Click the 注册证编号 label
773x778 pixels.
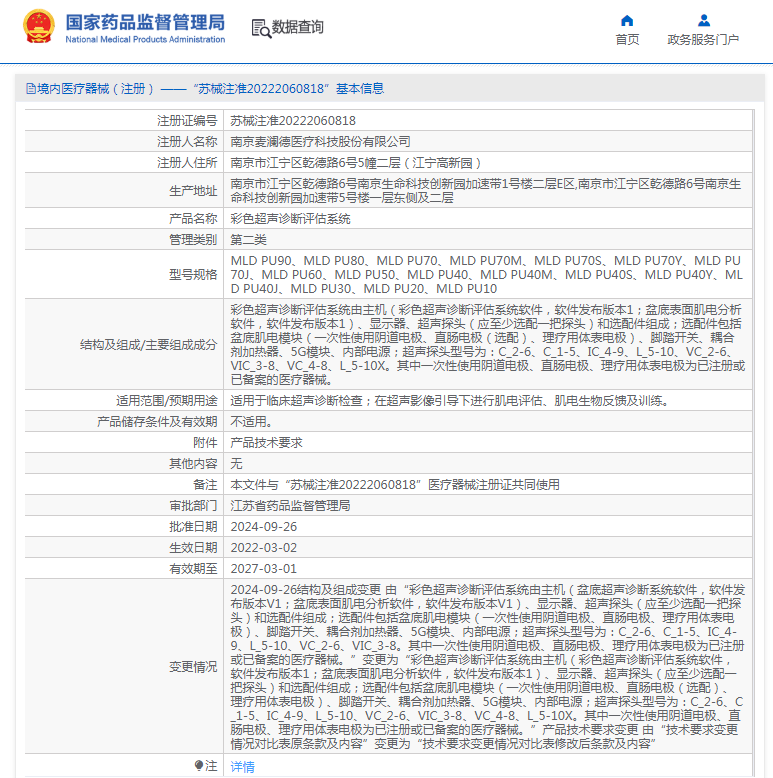coord(187,121)
